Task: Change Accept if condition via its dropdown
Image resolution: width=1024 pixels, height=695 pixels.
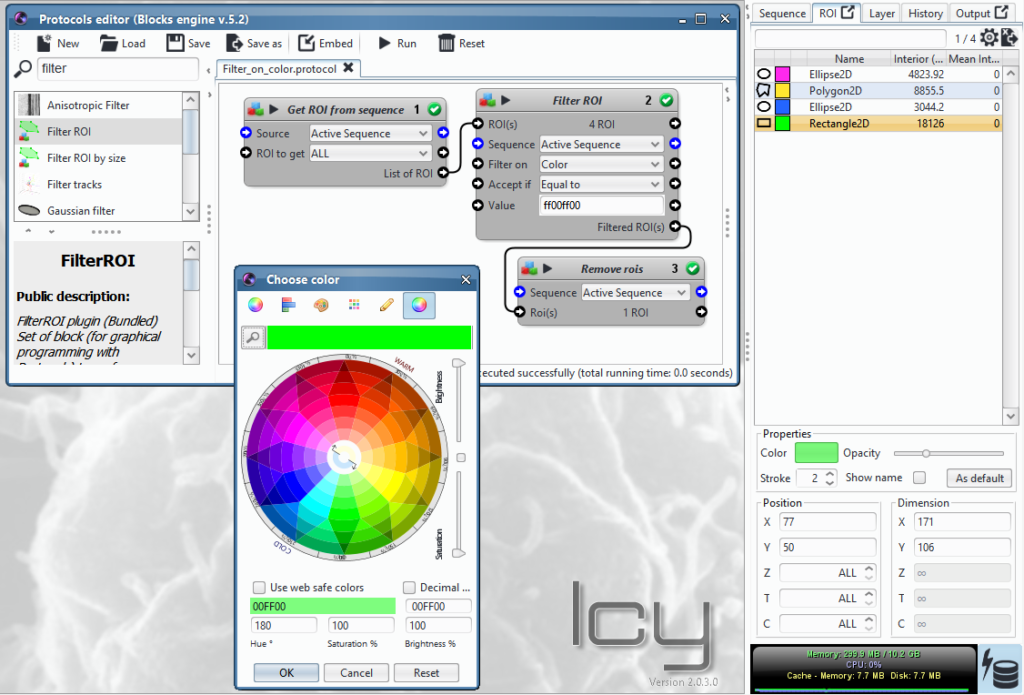Action: [x=600, y=184]
